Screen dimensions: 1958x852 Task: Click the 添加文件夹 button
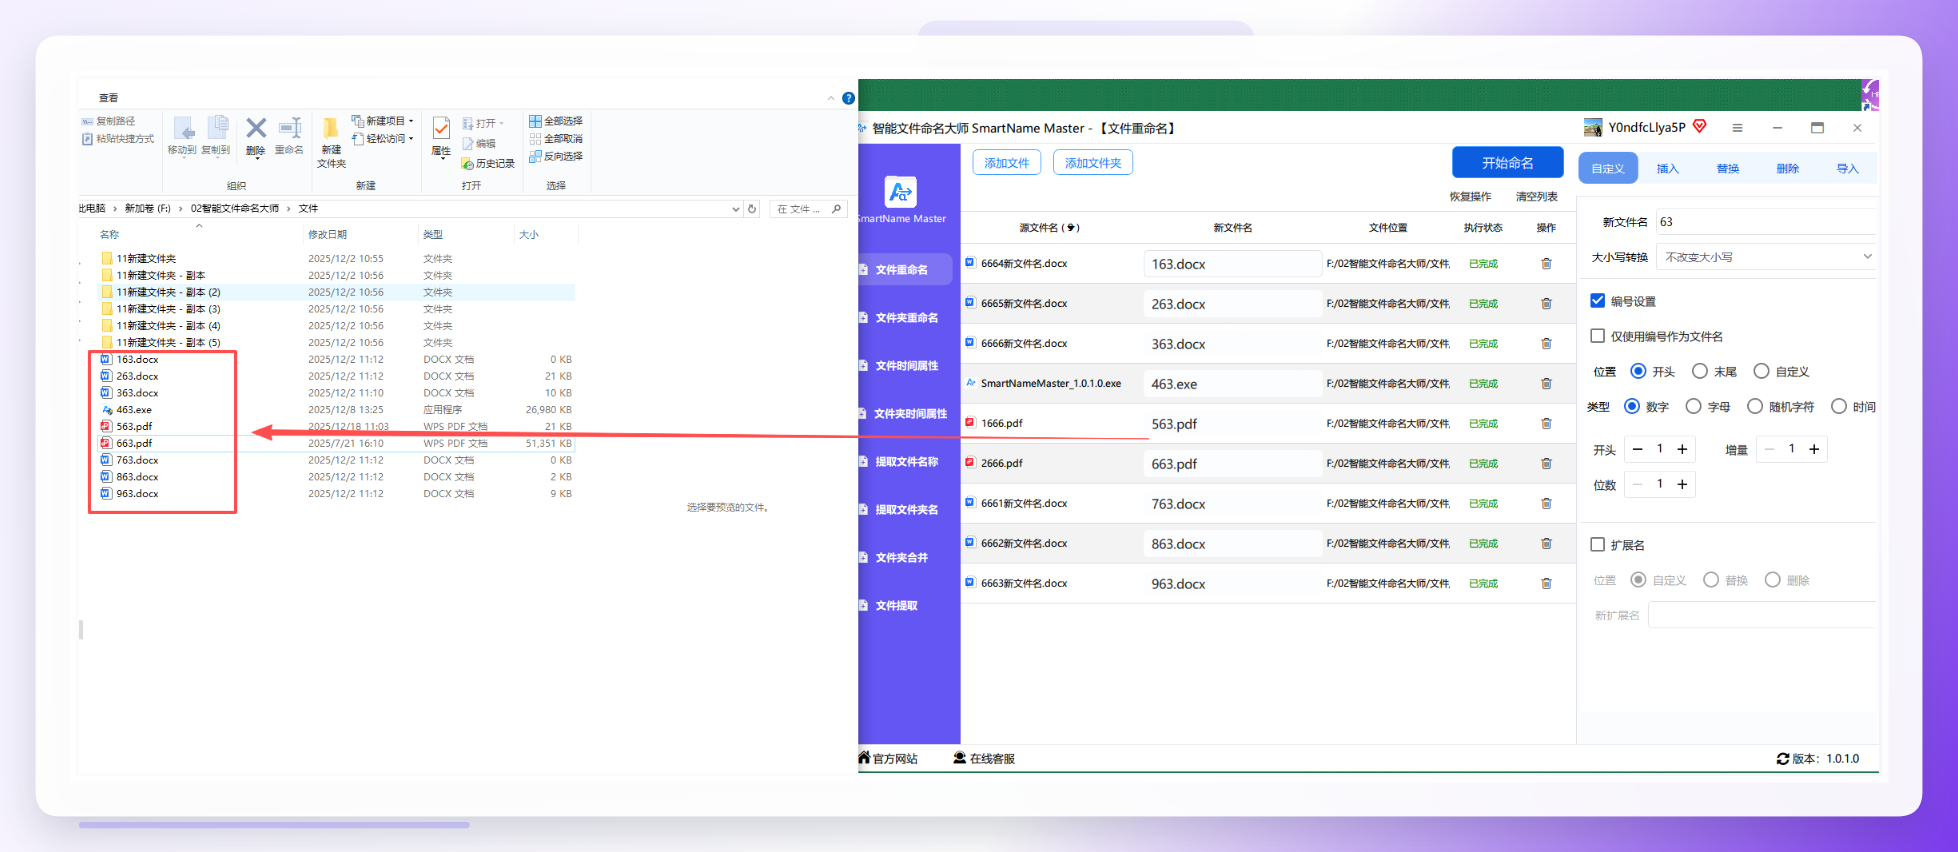1092,163
